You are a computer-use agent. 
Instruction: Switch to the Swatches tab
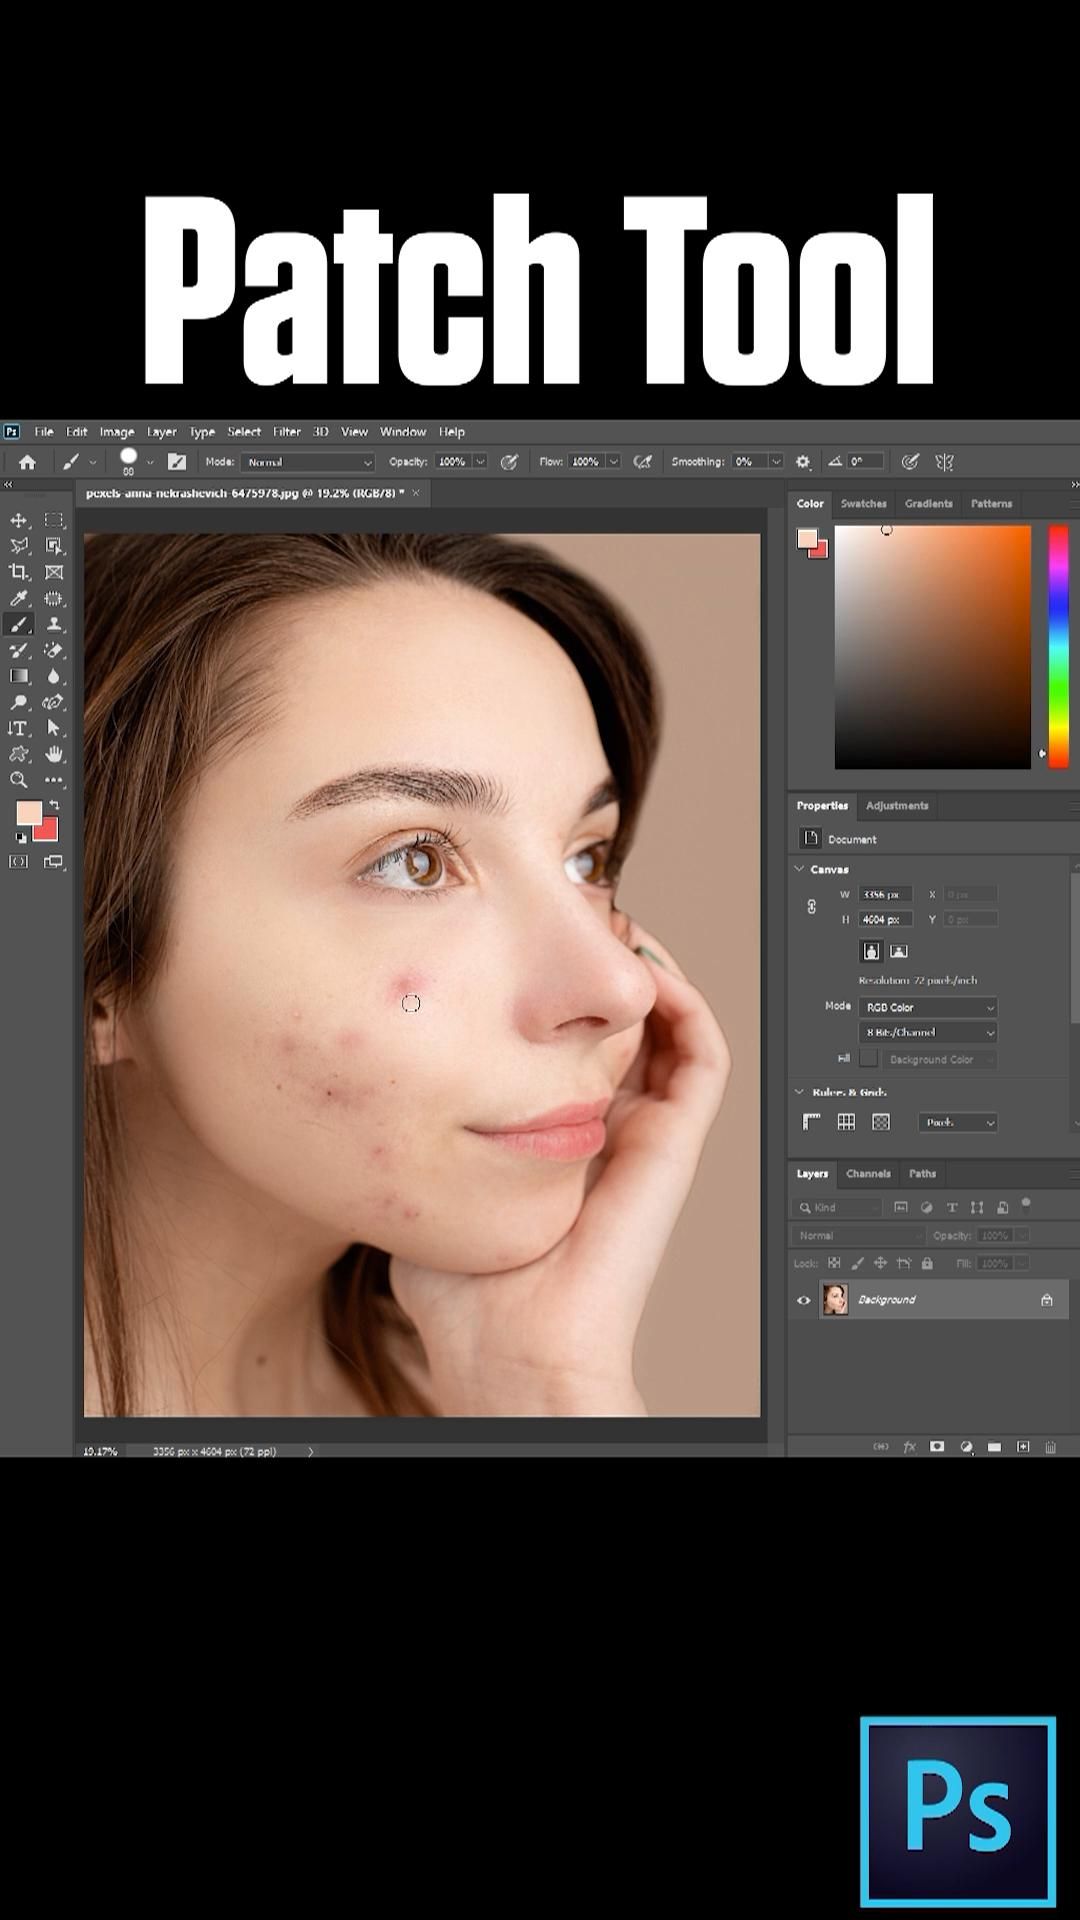click(864, 504)
